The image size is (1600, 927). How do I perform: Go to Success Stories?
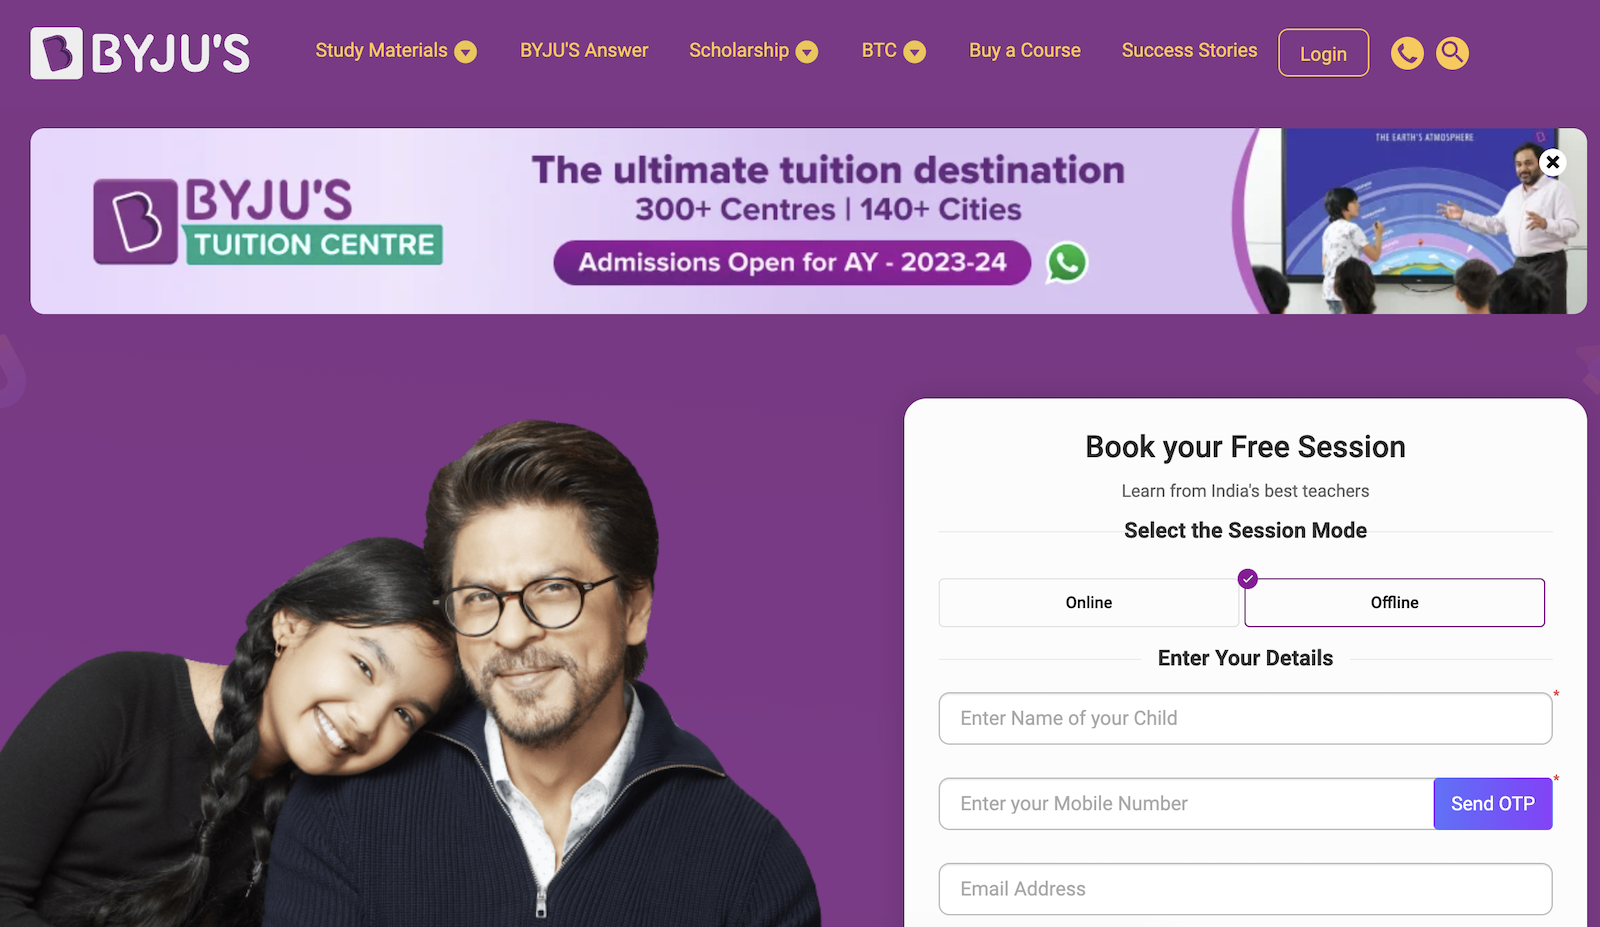click(x=1189, y=50)
